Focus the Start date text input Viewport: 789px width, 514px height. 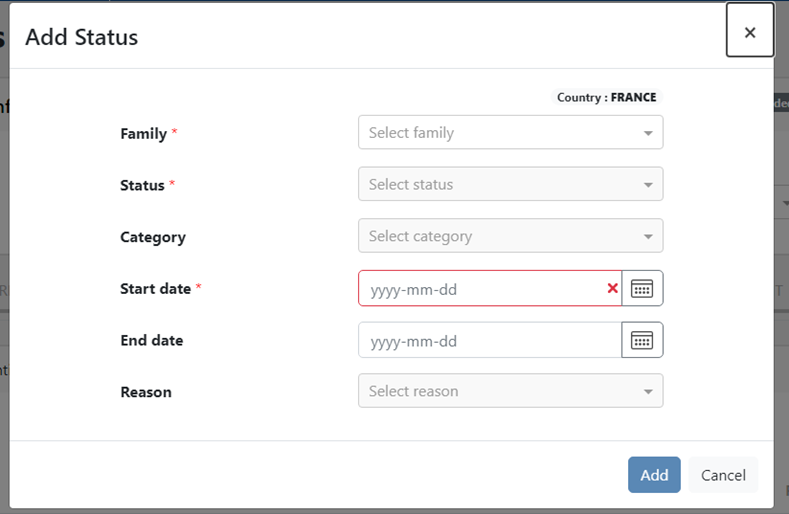(480, 289)
